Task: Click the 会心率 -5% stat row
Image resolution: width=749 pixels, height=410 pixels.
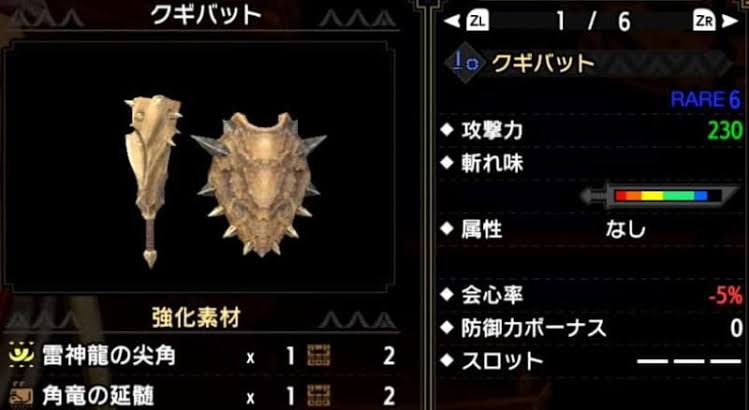Action: point(591,296)
